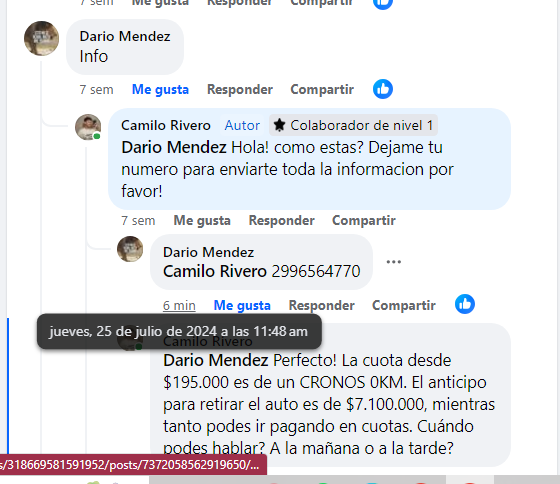Viewport: 560px width, 484px height.
Task: Open the 7 sem timestamp on the Info comment
Action: click(x=96, y=89)
